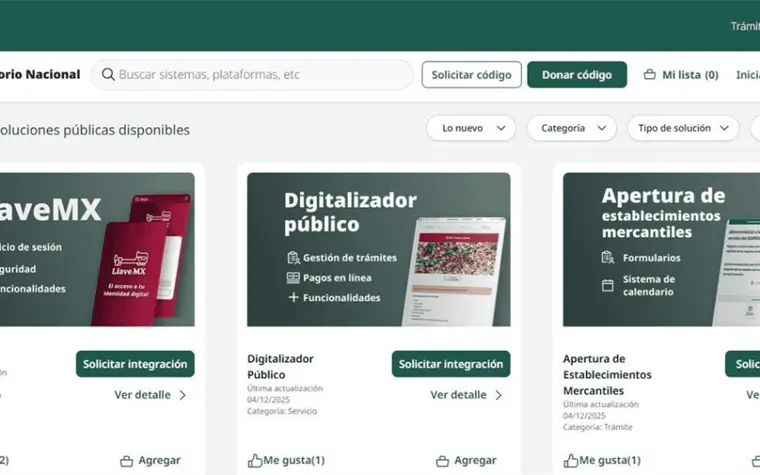Screen dimensions: 760x475
Task: Open the Tipo de solución dropdown
Action: point(683,128)
